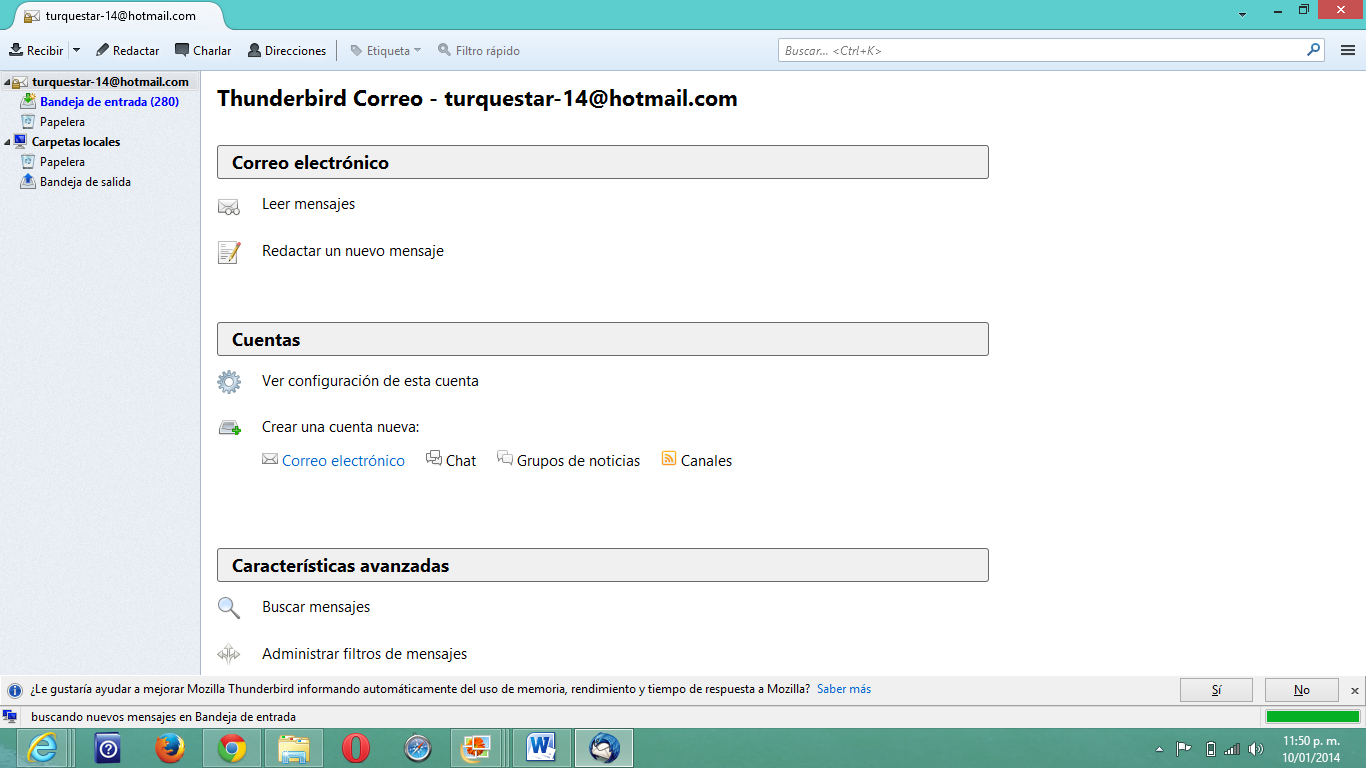The height and width of the screenshot is (768, 1366).
Task: Click the Saber más link in notification bar
Action: pos(844,689)
